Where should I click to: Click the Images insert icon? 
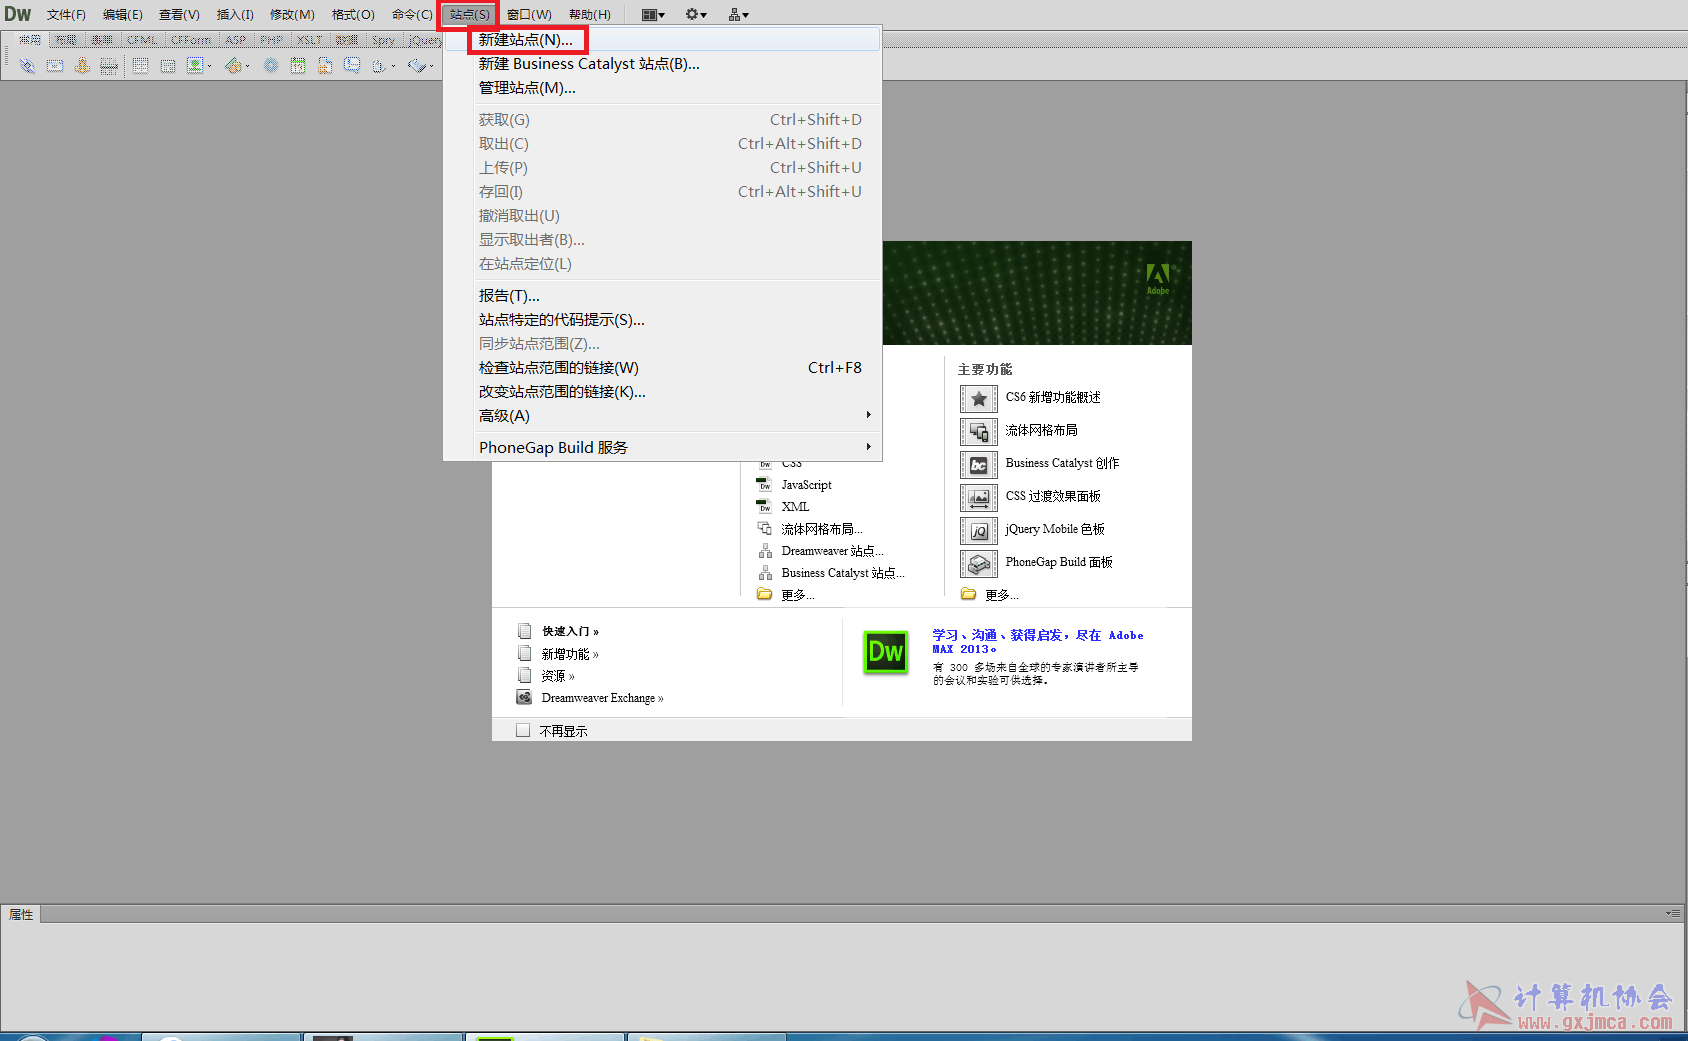195,66
